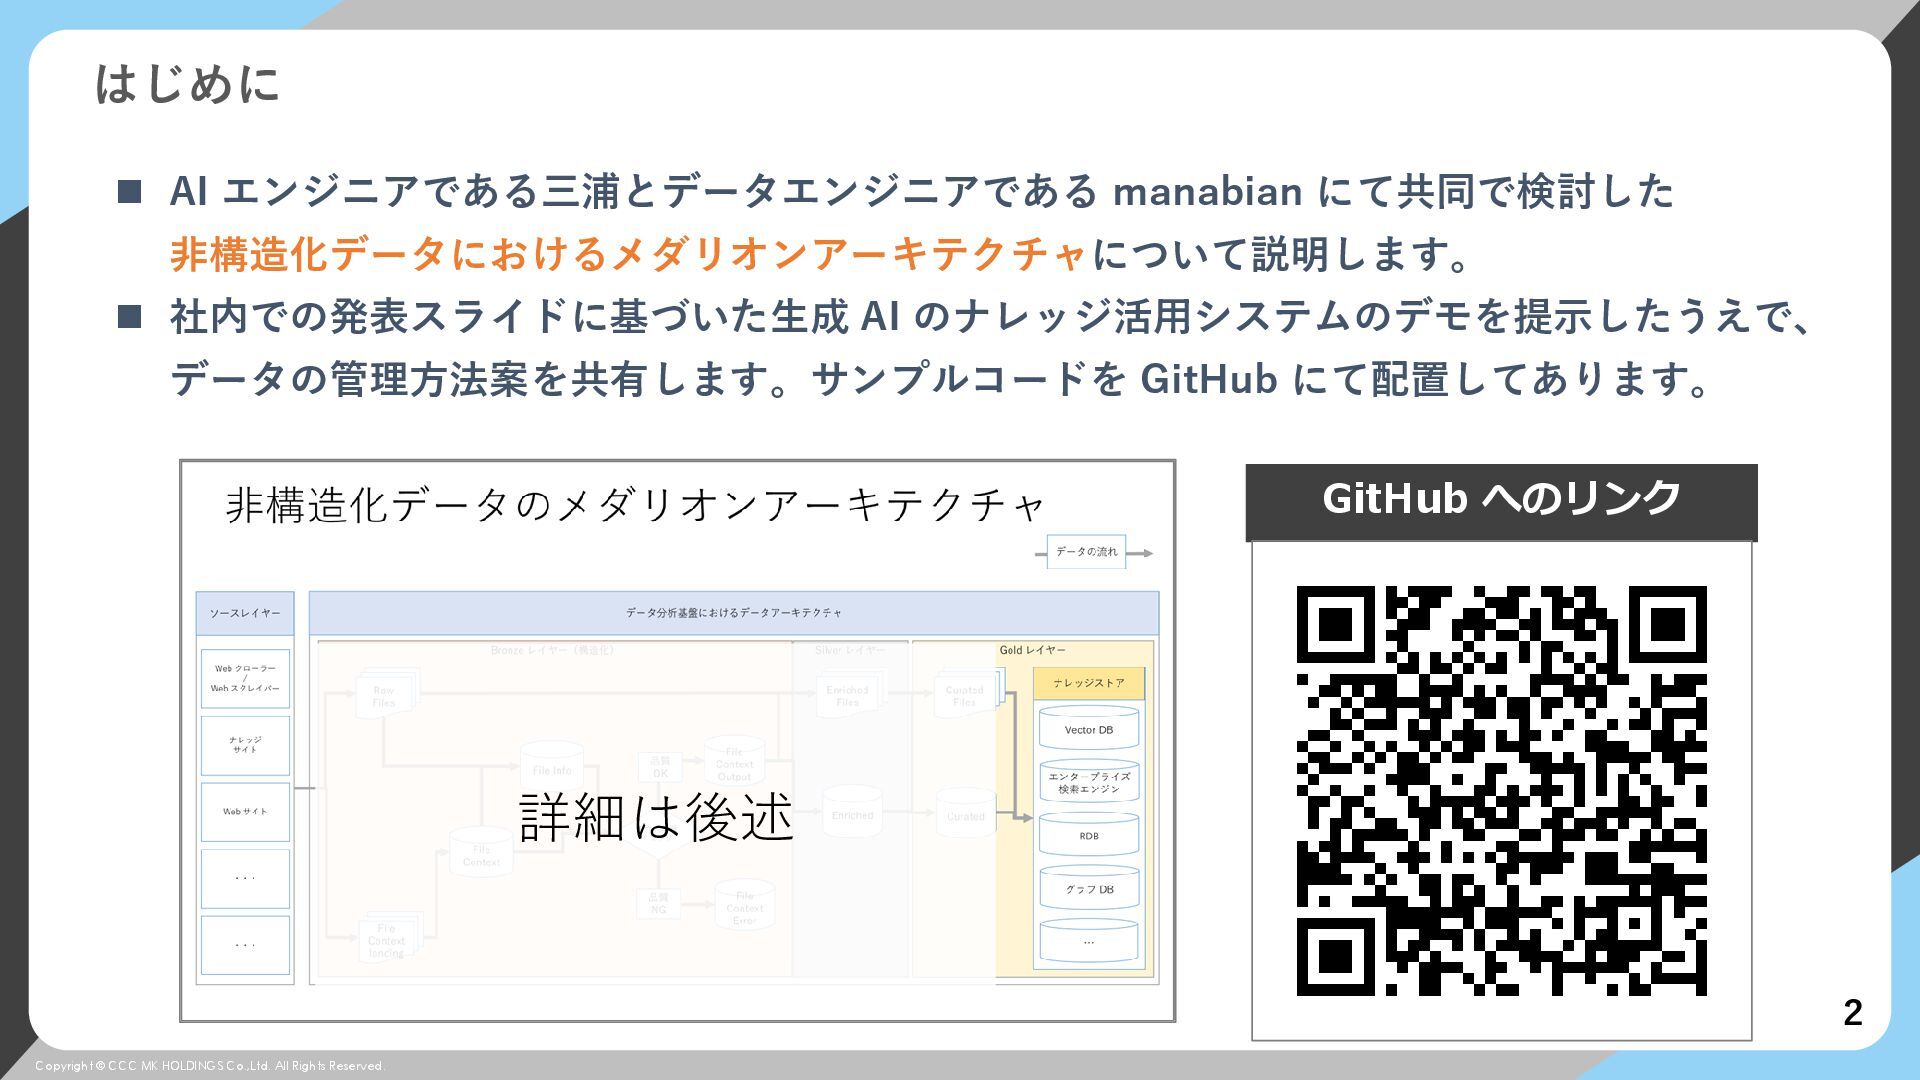
Task: Click the データの流れ legend arrow box
Action: coord(1087,552)
